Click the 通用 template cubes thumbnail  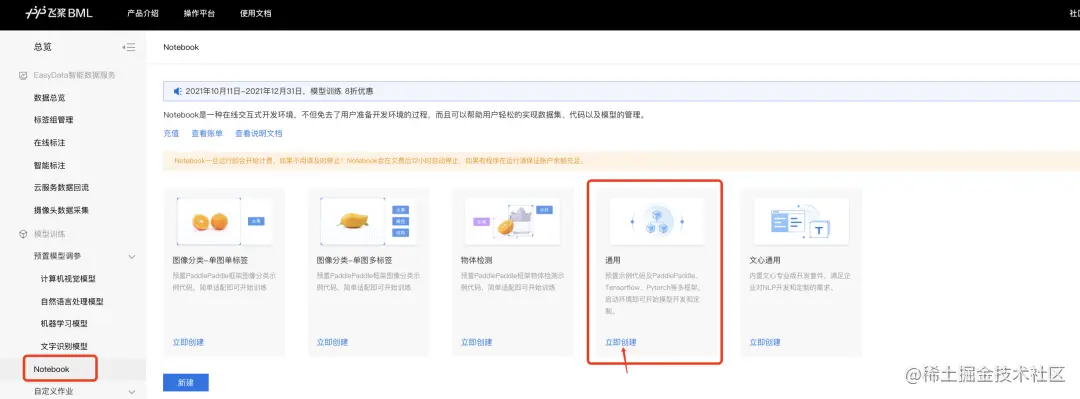coord(656,221)
